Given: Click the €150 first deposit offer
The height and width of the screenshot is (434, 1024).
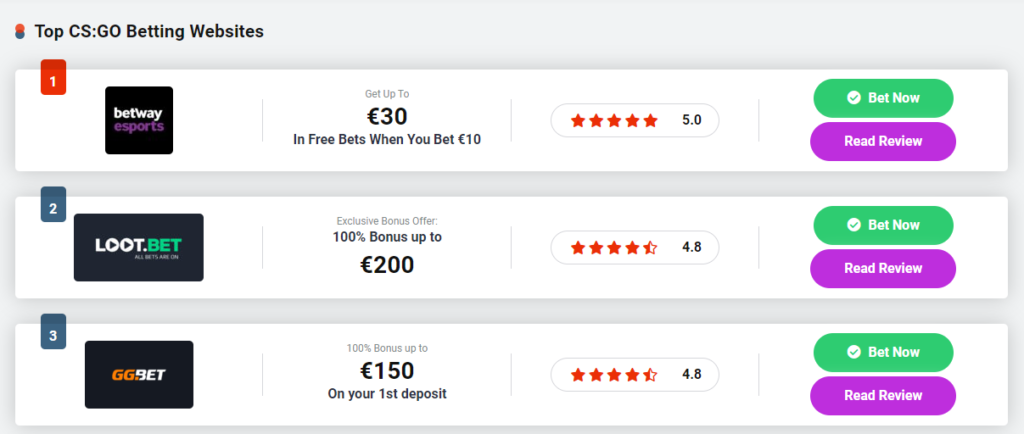Looking at the screenshot, I should tap(387, 372).
